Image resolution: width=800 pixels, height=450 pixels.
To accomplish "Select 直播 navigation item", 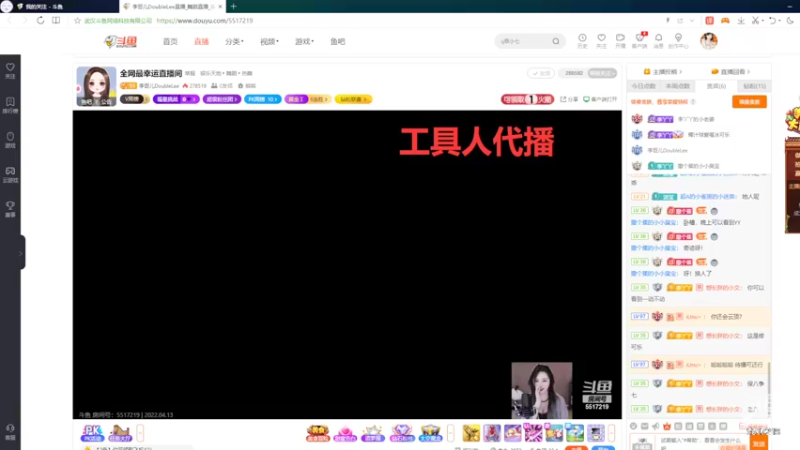I will pyautogui.click(x=201, y=41).
